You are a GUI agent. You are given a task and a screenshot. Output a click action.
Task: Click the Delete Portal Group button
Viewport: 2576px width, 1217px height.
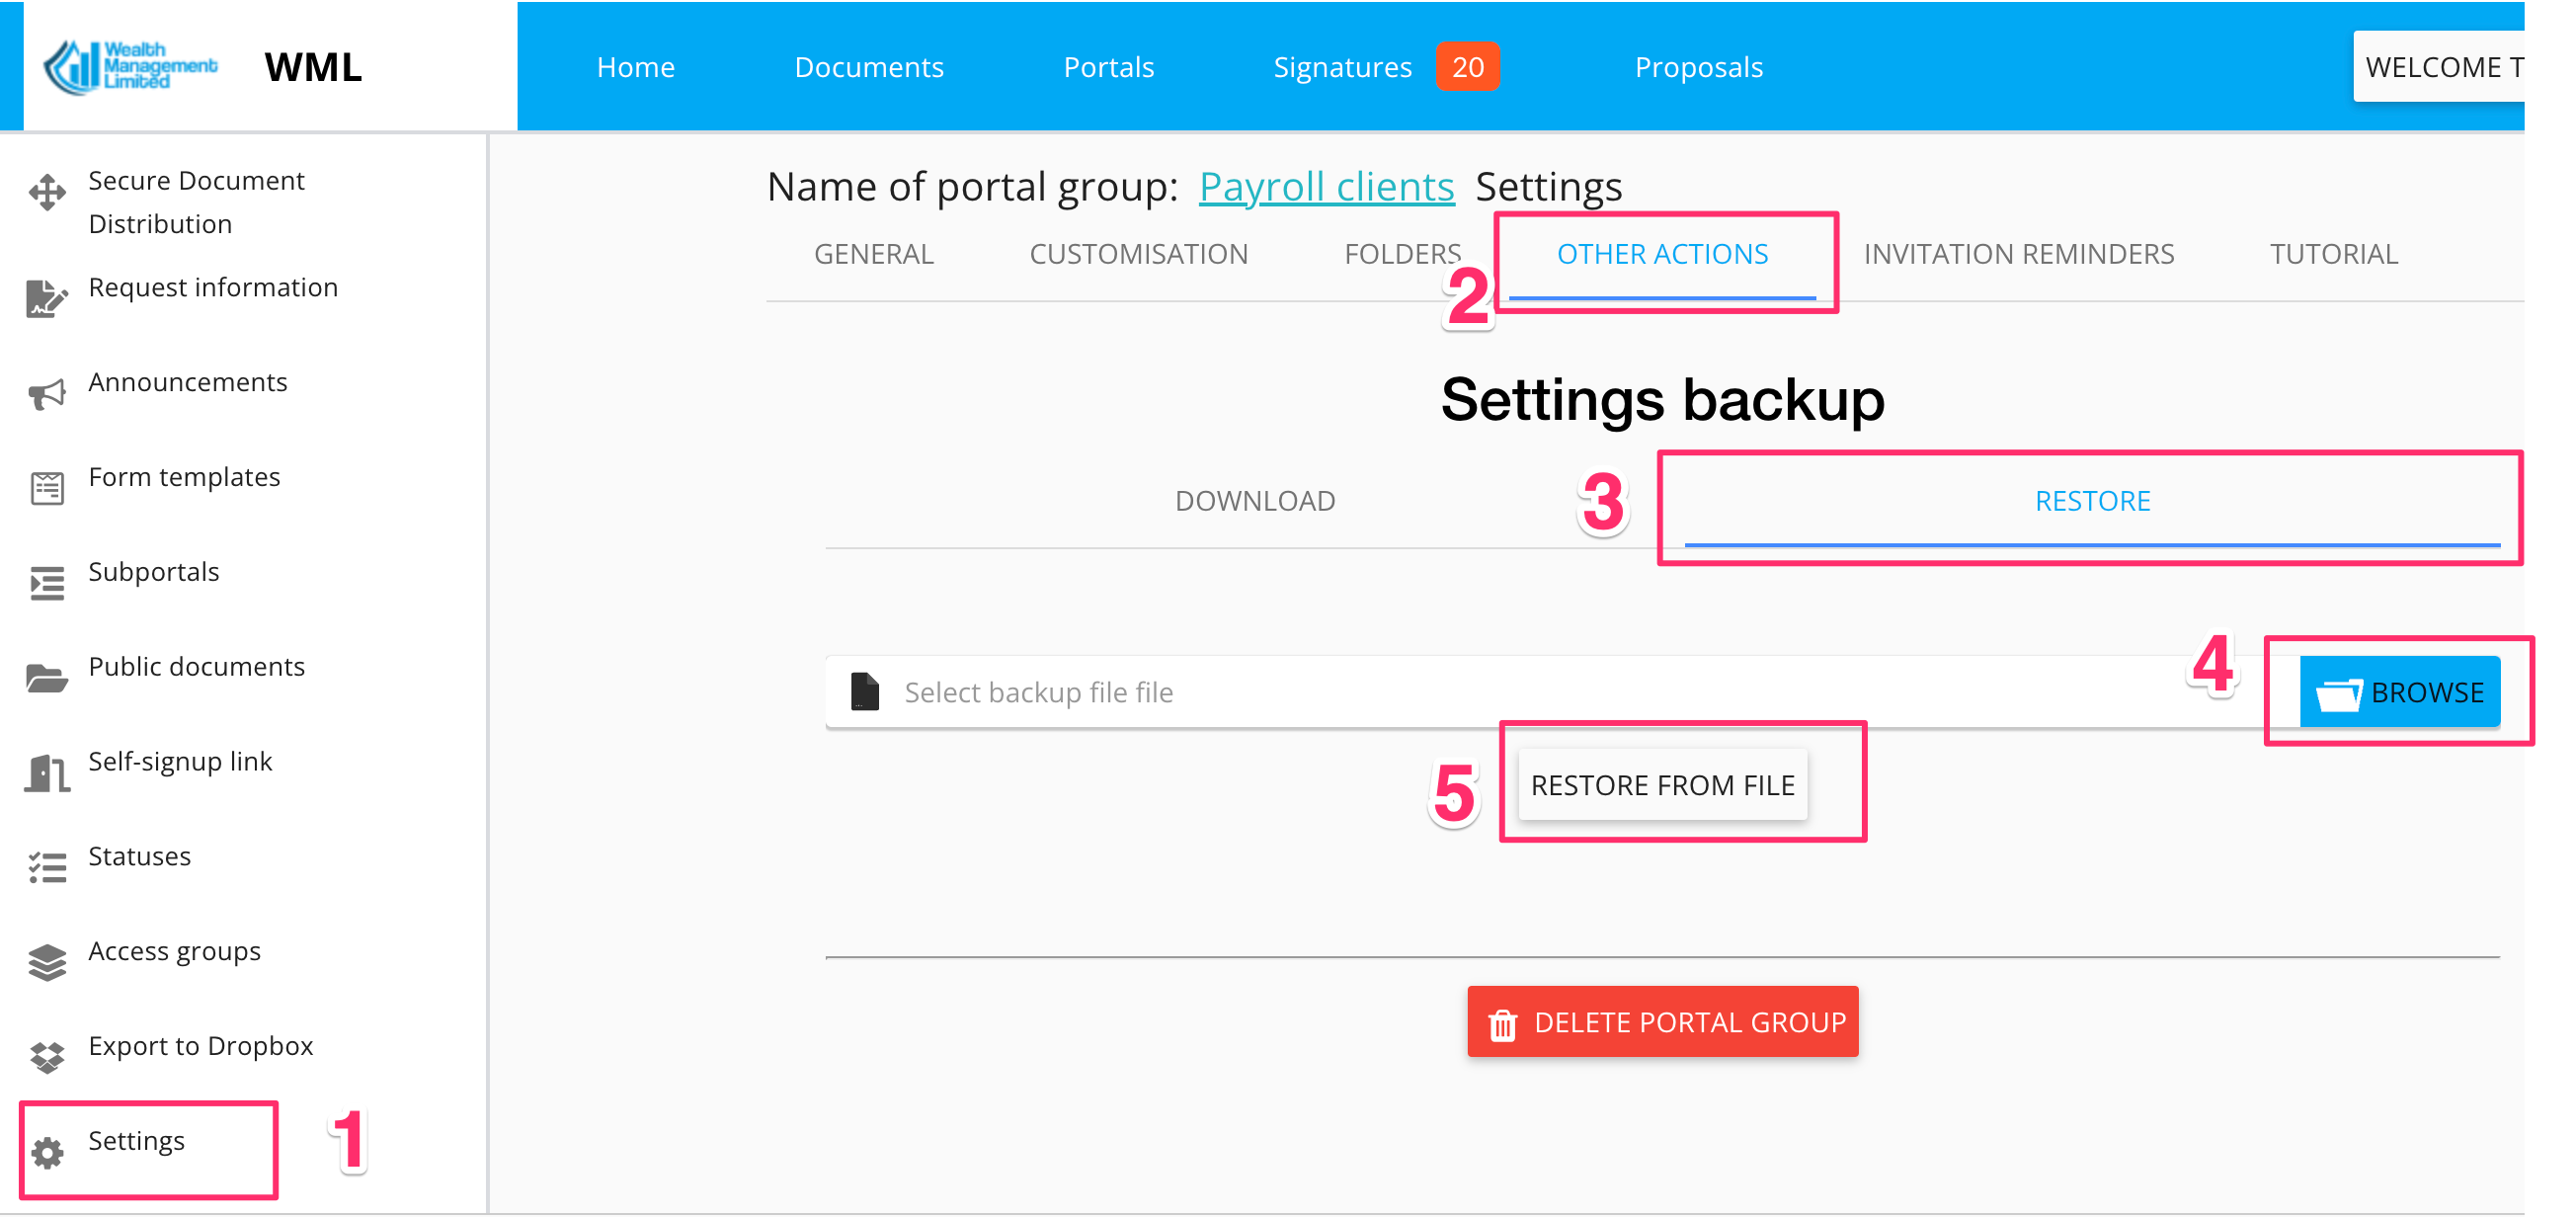coord(1662,1022)
